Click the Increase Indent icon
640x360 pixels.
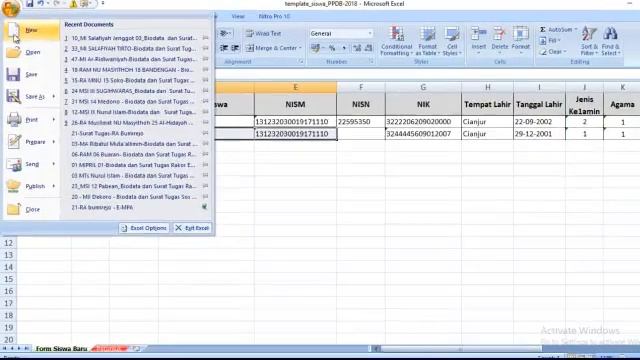tap(236, 48)
